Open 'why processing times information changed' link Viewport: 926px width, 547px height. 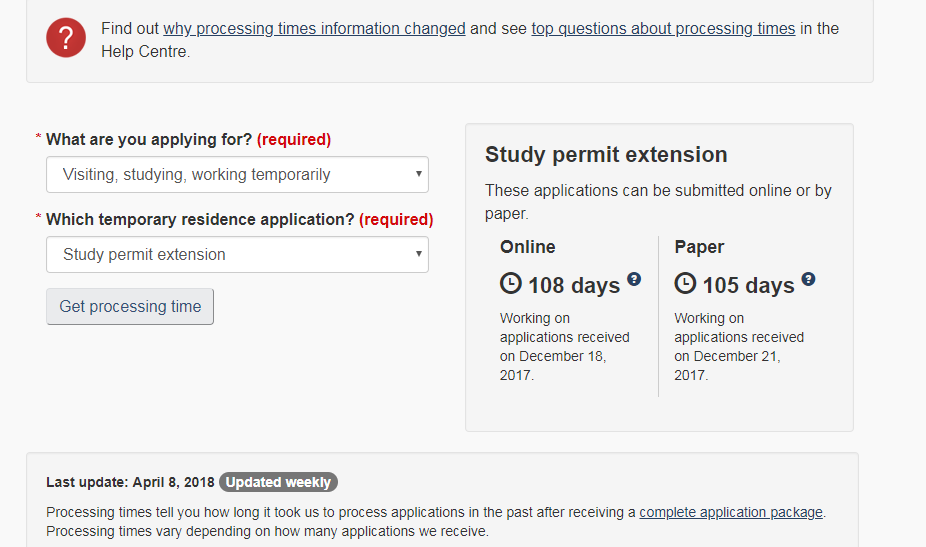point(314,28)
